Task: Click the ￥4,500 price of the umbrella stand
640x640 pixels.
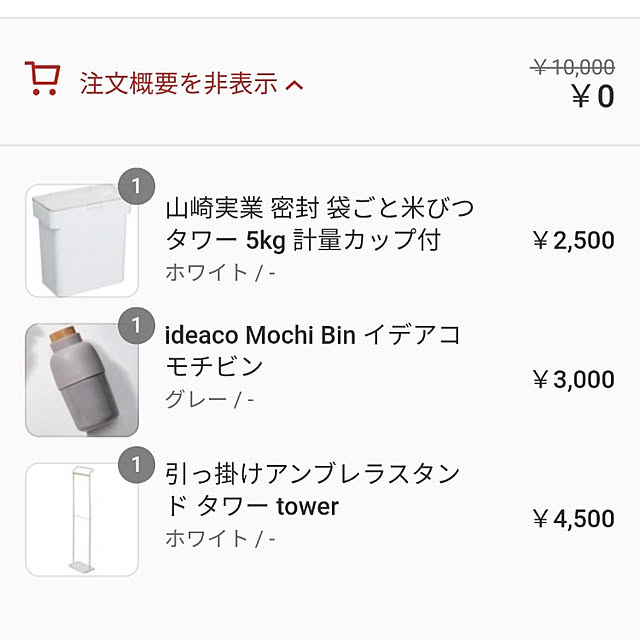Action: click(x=573, y=519)
